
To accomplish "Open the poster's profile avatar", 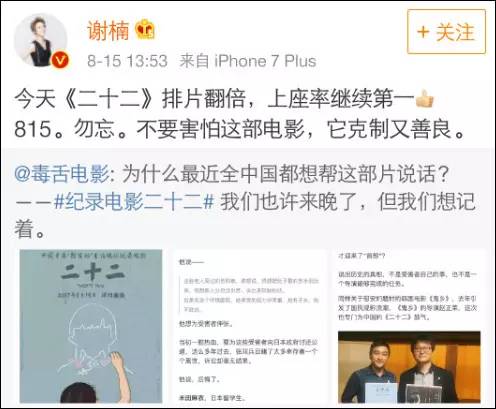I will [41, 41].
